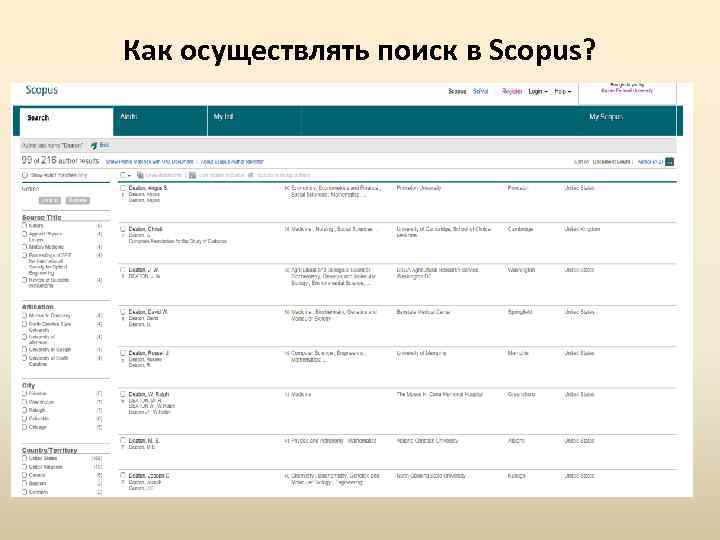Open the Scopus logo home link
Screen dimensions: 720x540
[x=41, y=90]
